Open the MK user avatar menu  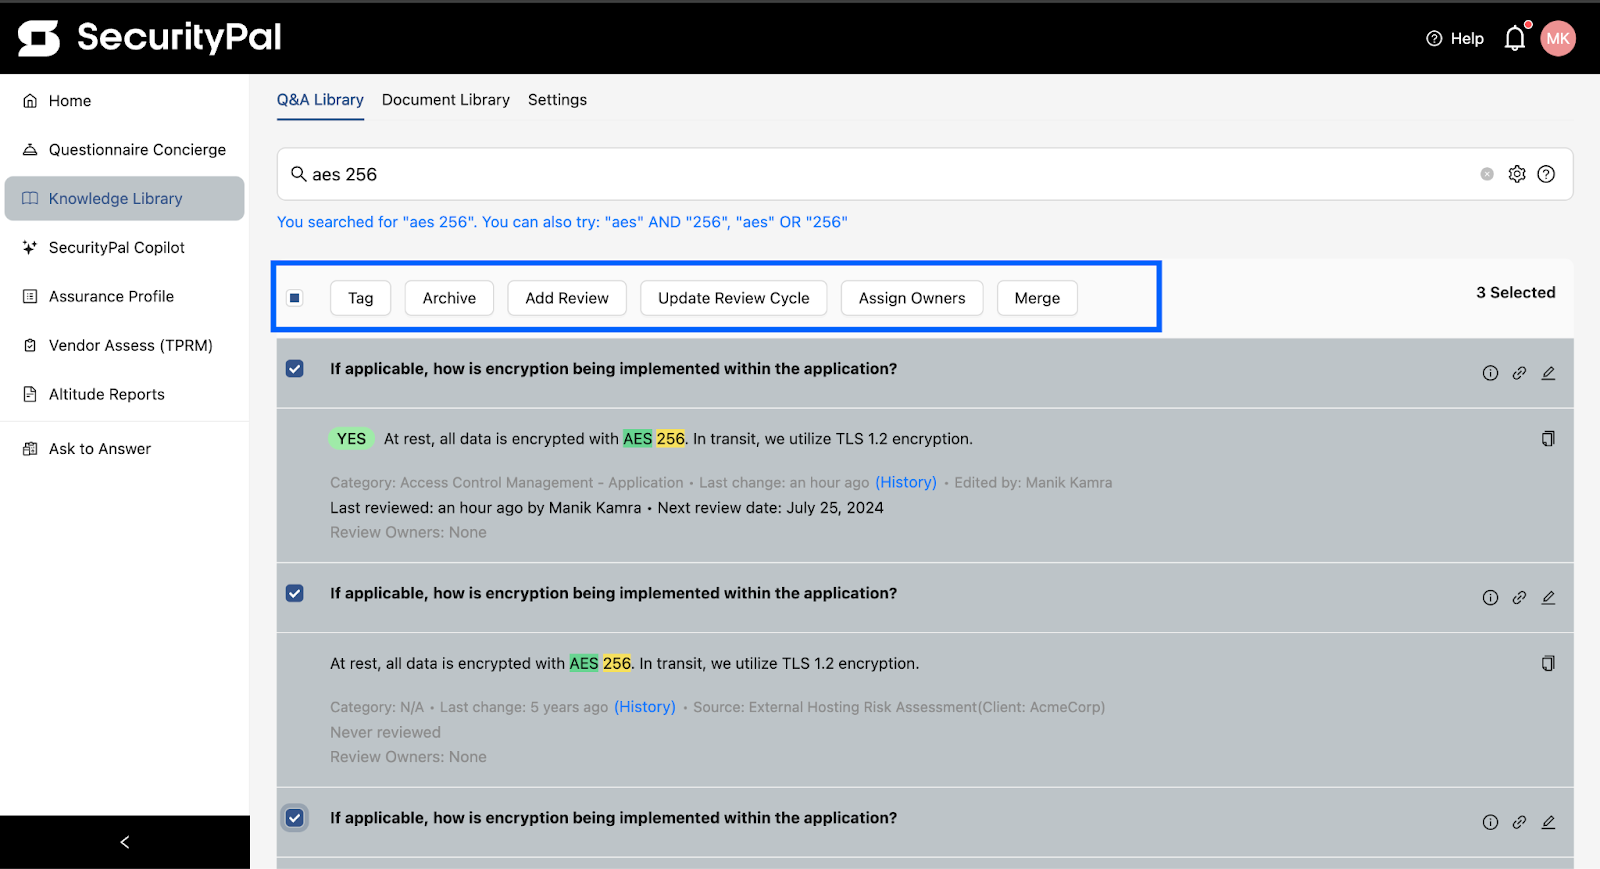click(1558, 38)
